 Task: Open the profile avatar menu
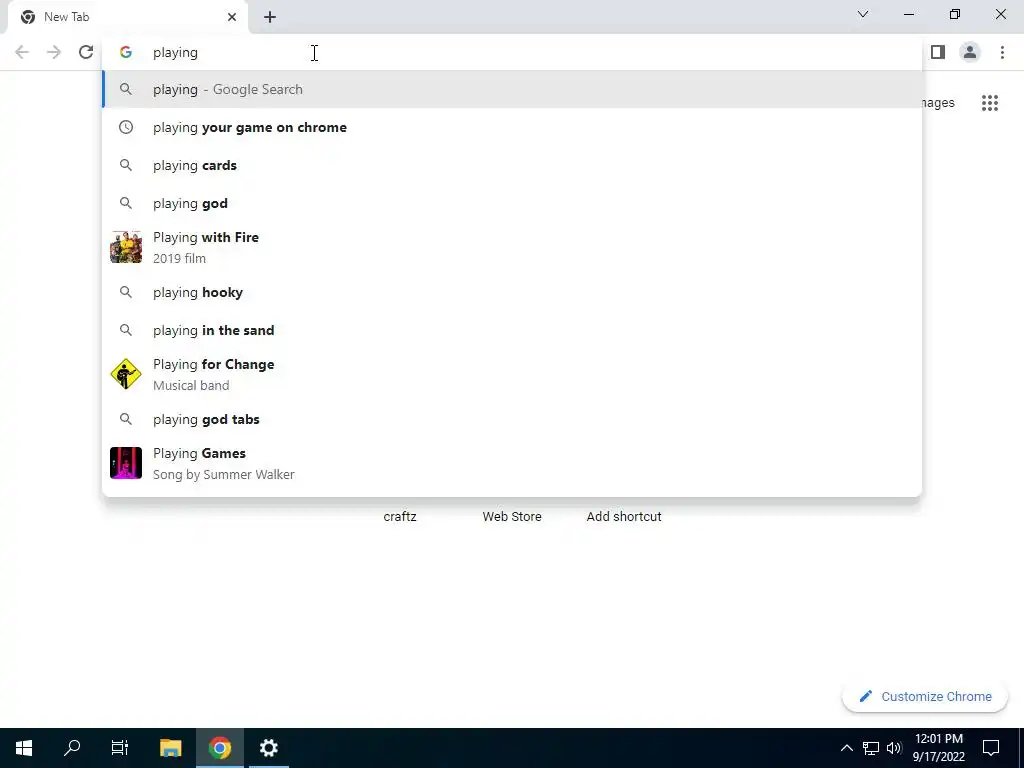(x=970, y=52)
